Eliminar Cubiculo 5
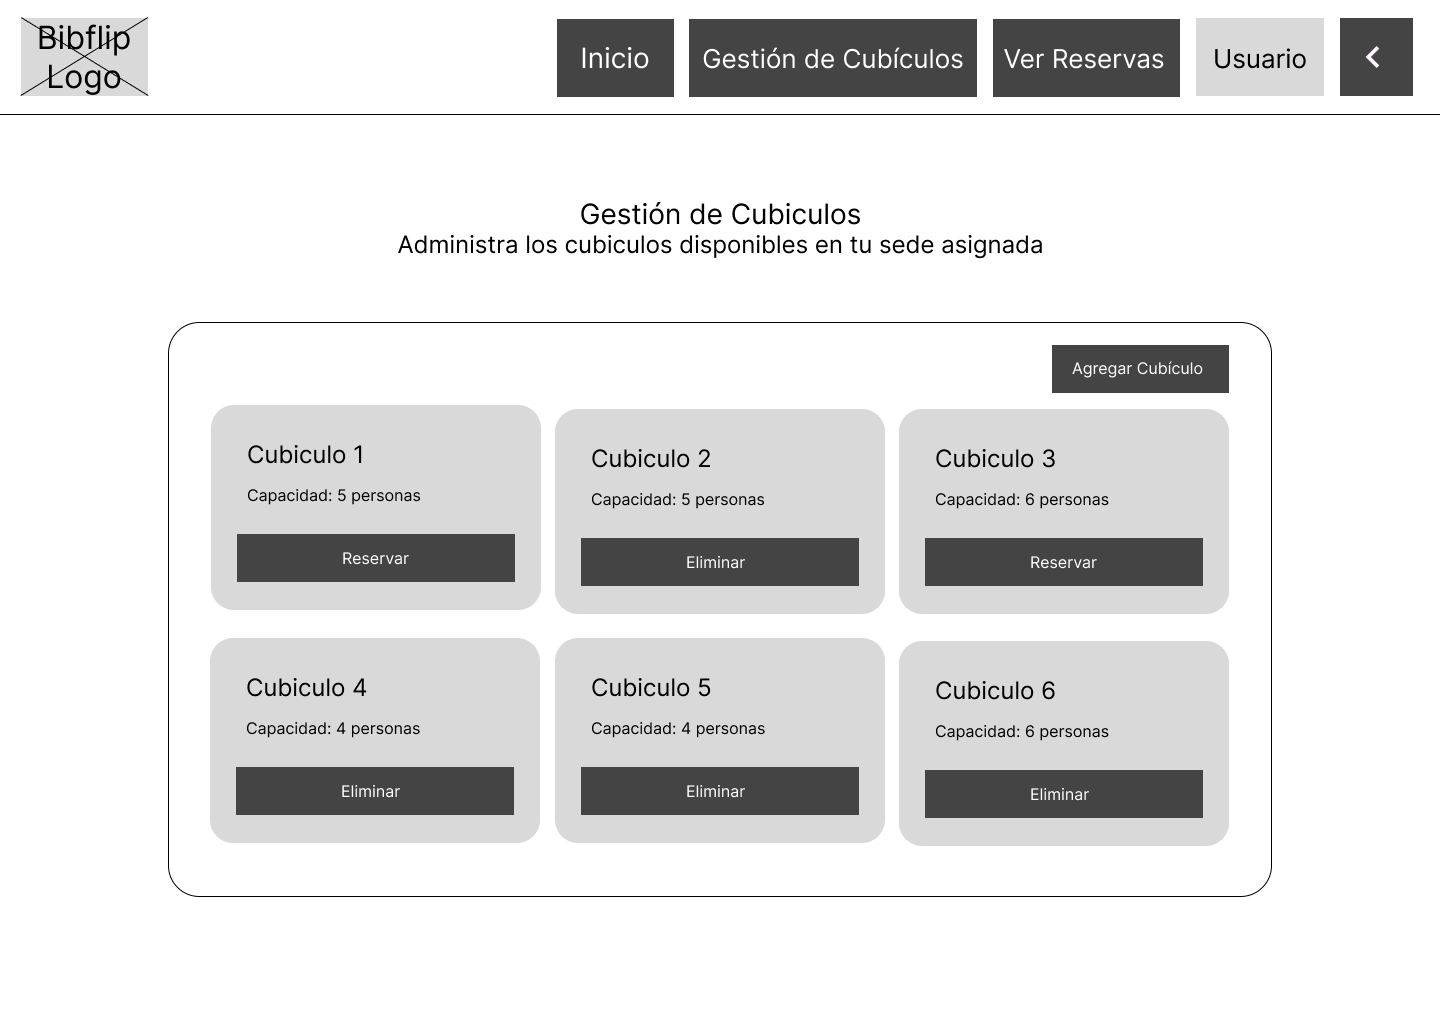This screenshot has width=1440, height=1024. pos(719,791)
